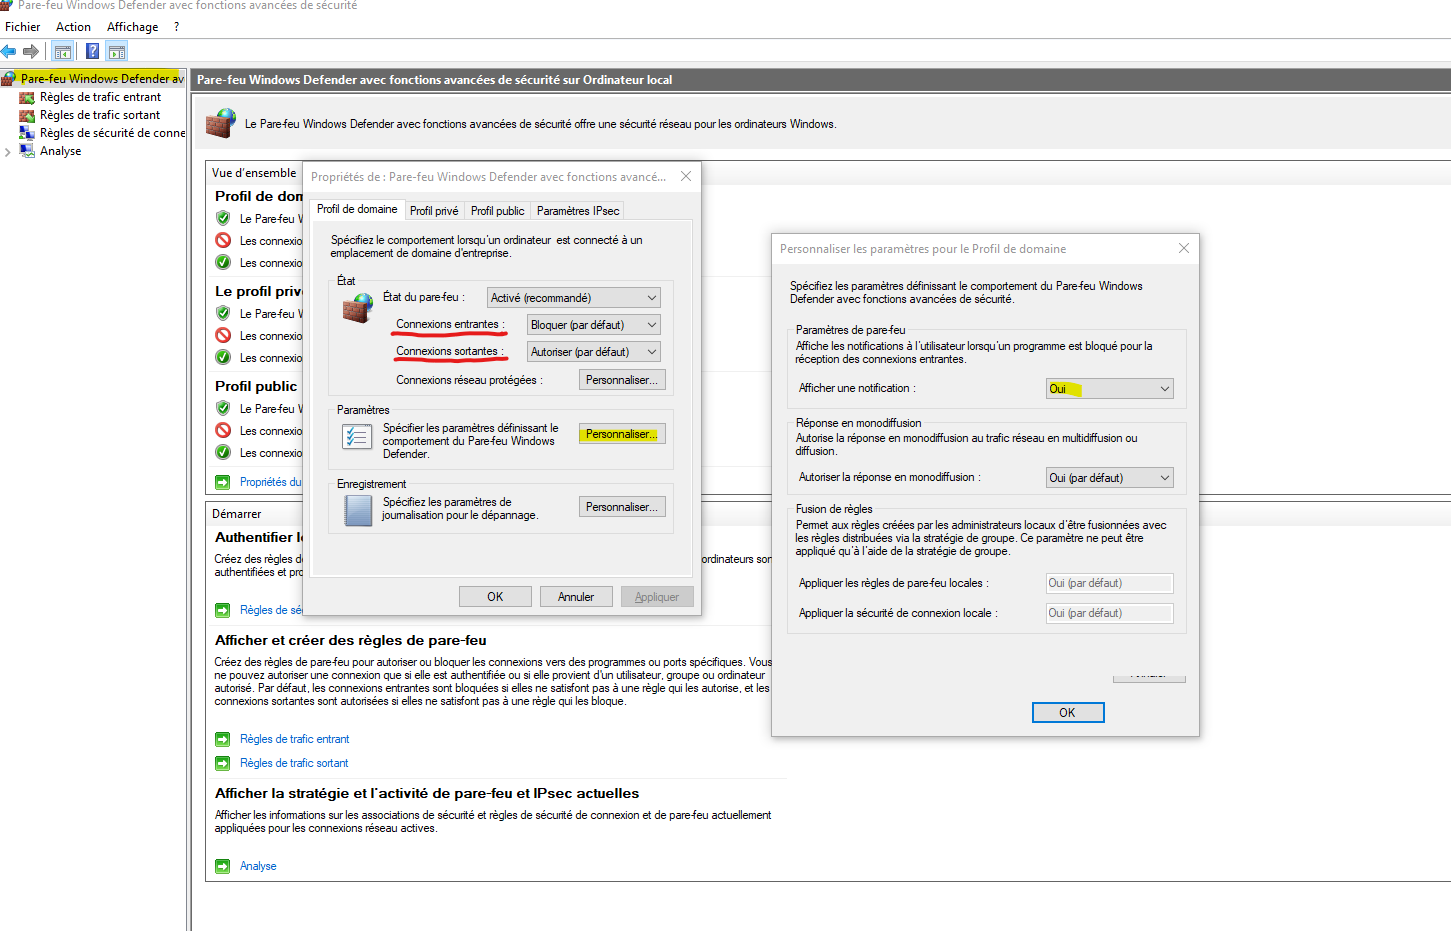Open the Action menu
Viewport: 1451px width, 931px height.
pos(73,27)
